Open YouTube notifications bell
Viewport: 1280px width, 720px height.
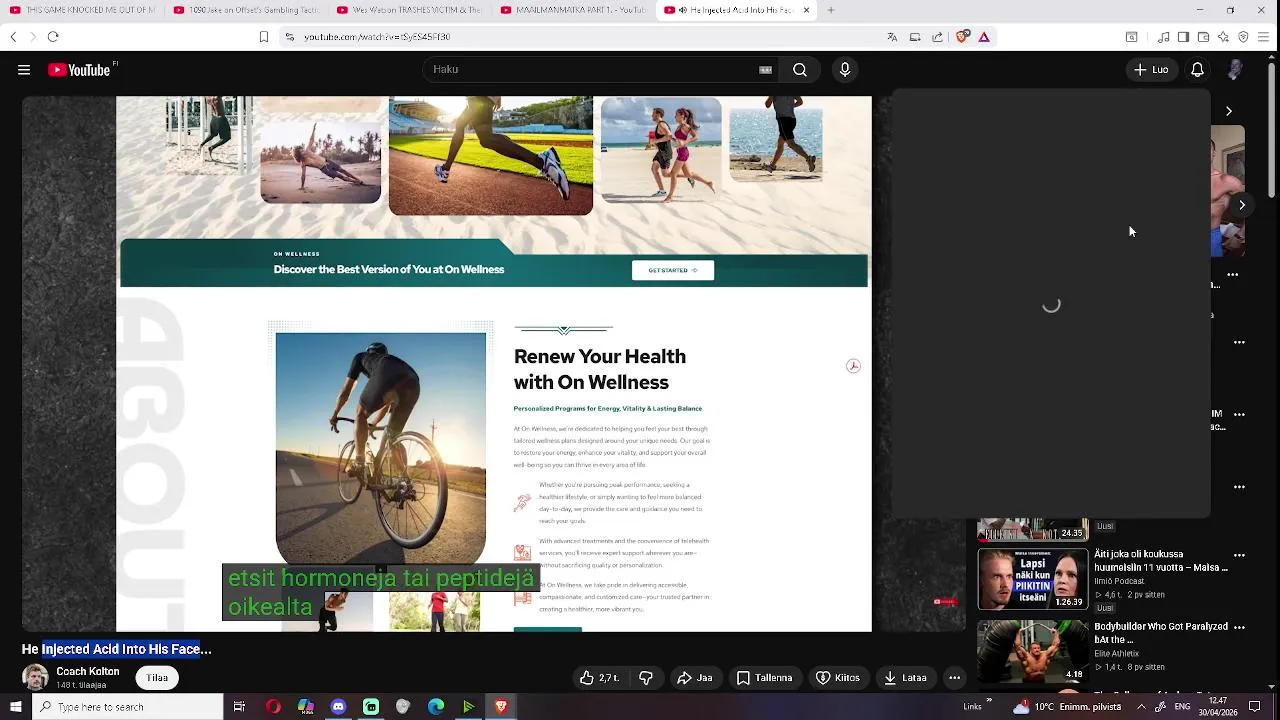coord(1197,70)
